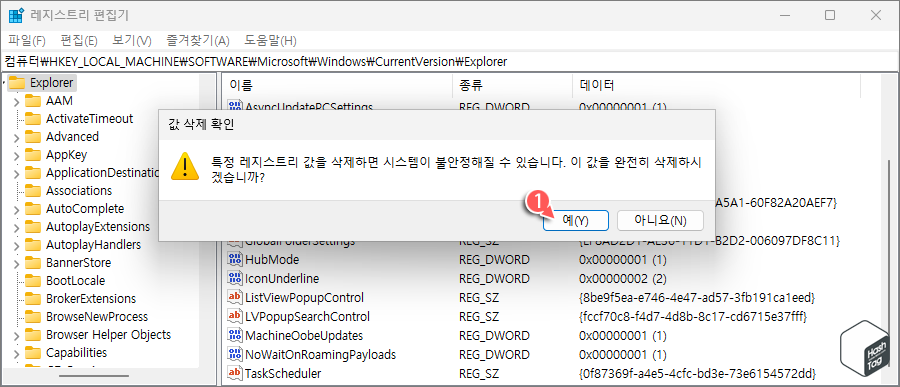Sort by the 이름 column header
This screenshot has height=387, width=900.
338,86
